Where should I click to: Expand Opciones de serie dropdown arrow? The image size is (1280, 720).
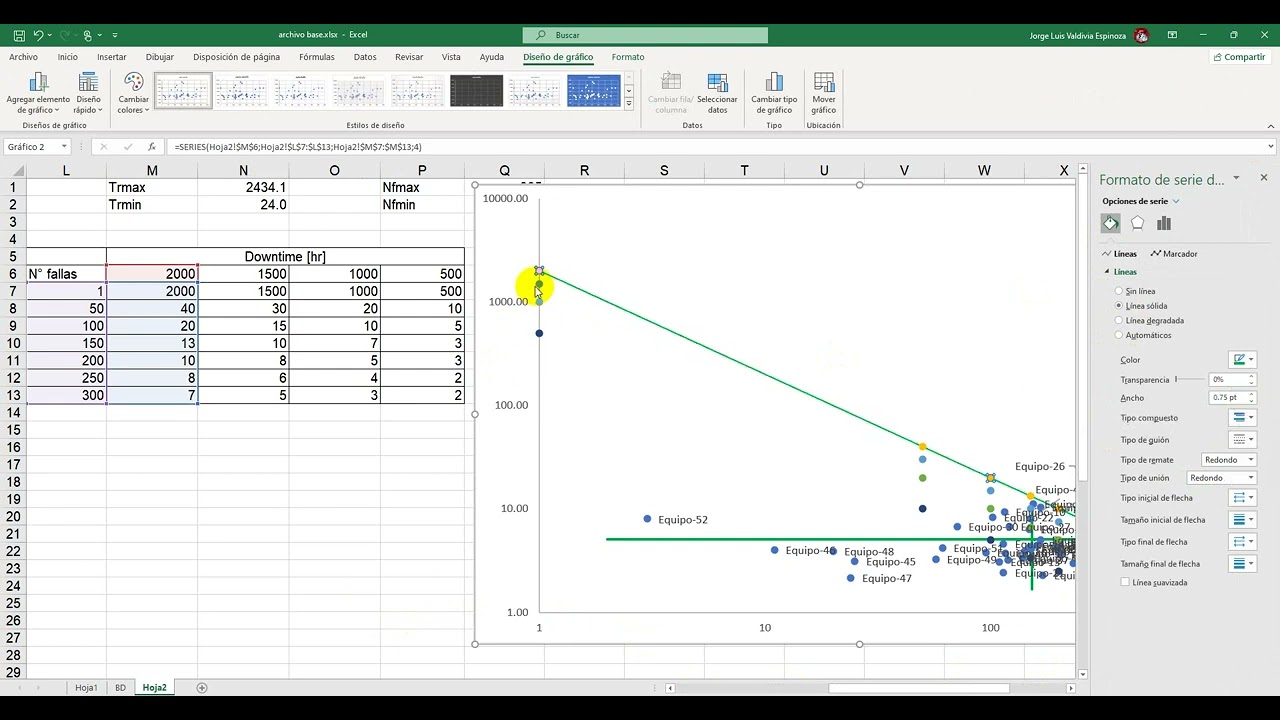tap(1176, 202)
